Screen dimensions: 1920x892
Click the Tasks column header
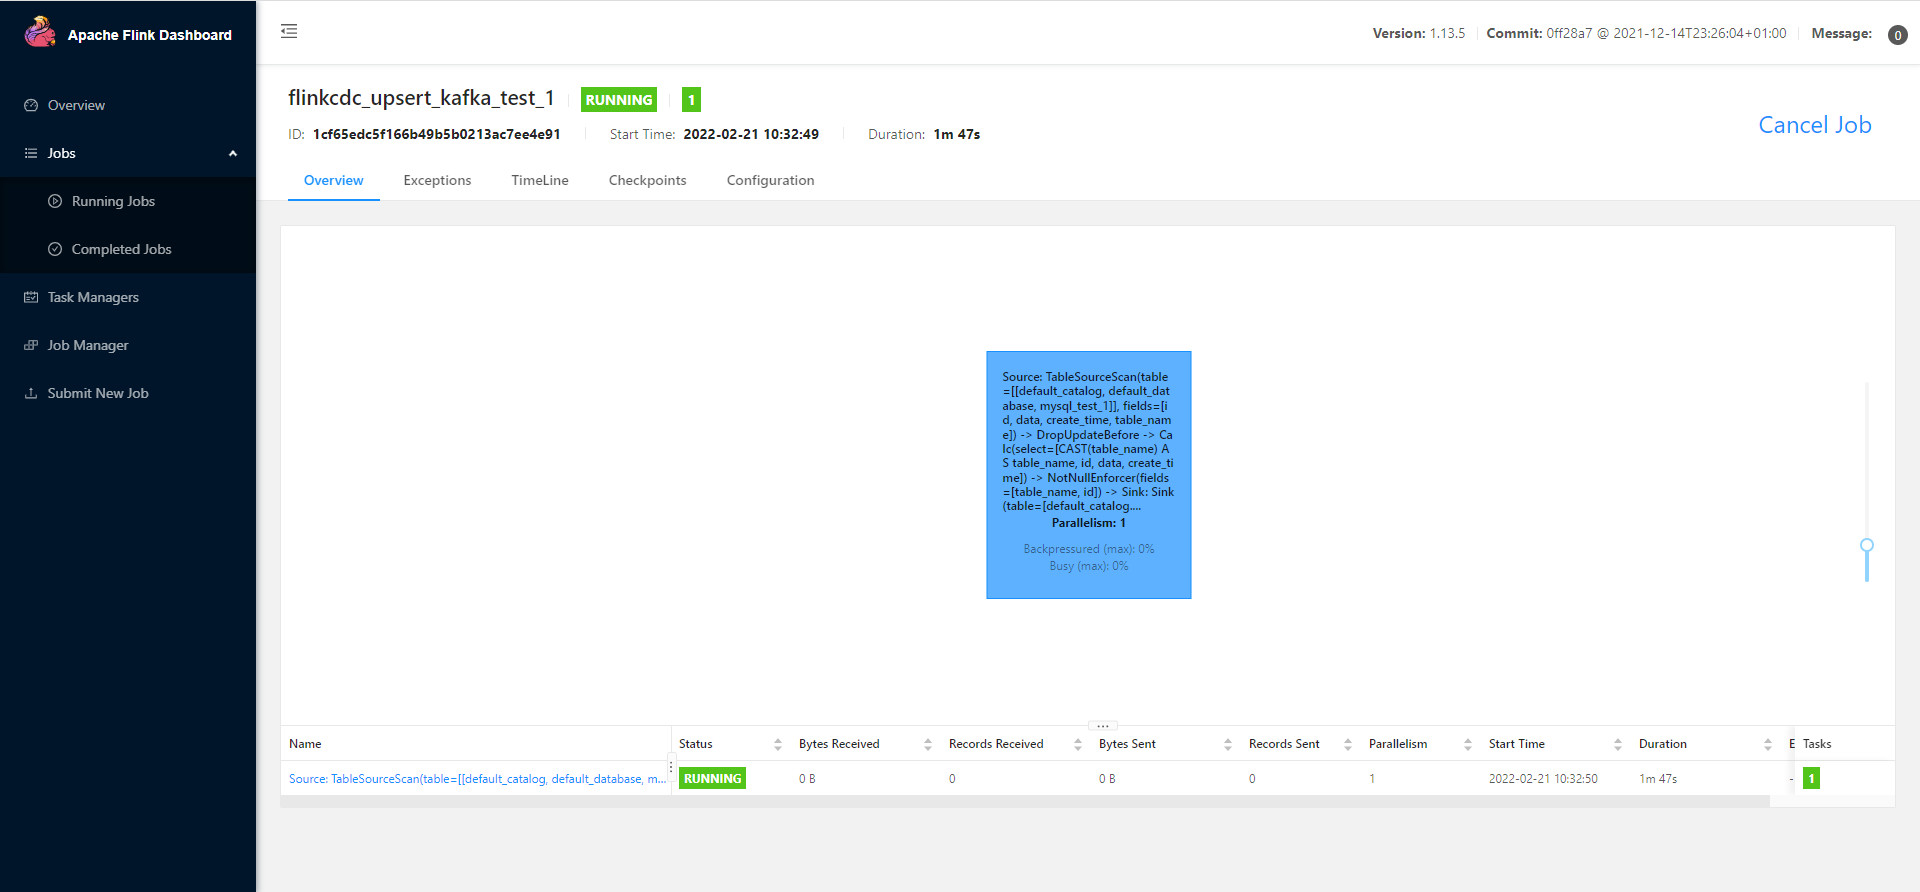point(1817,744)
